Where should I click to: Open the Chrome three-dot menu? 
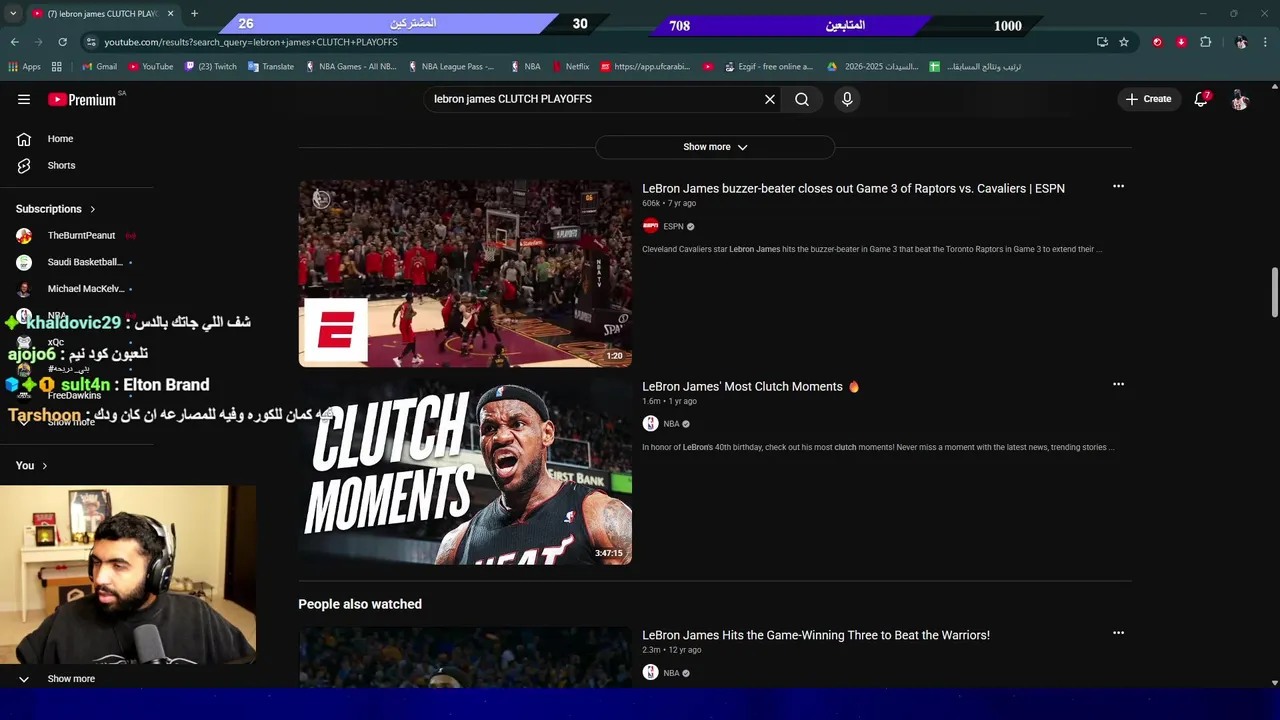point(1266,42)
